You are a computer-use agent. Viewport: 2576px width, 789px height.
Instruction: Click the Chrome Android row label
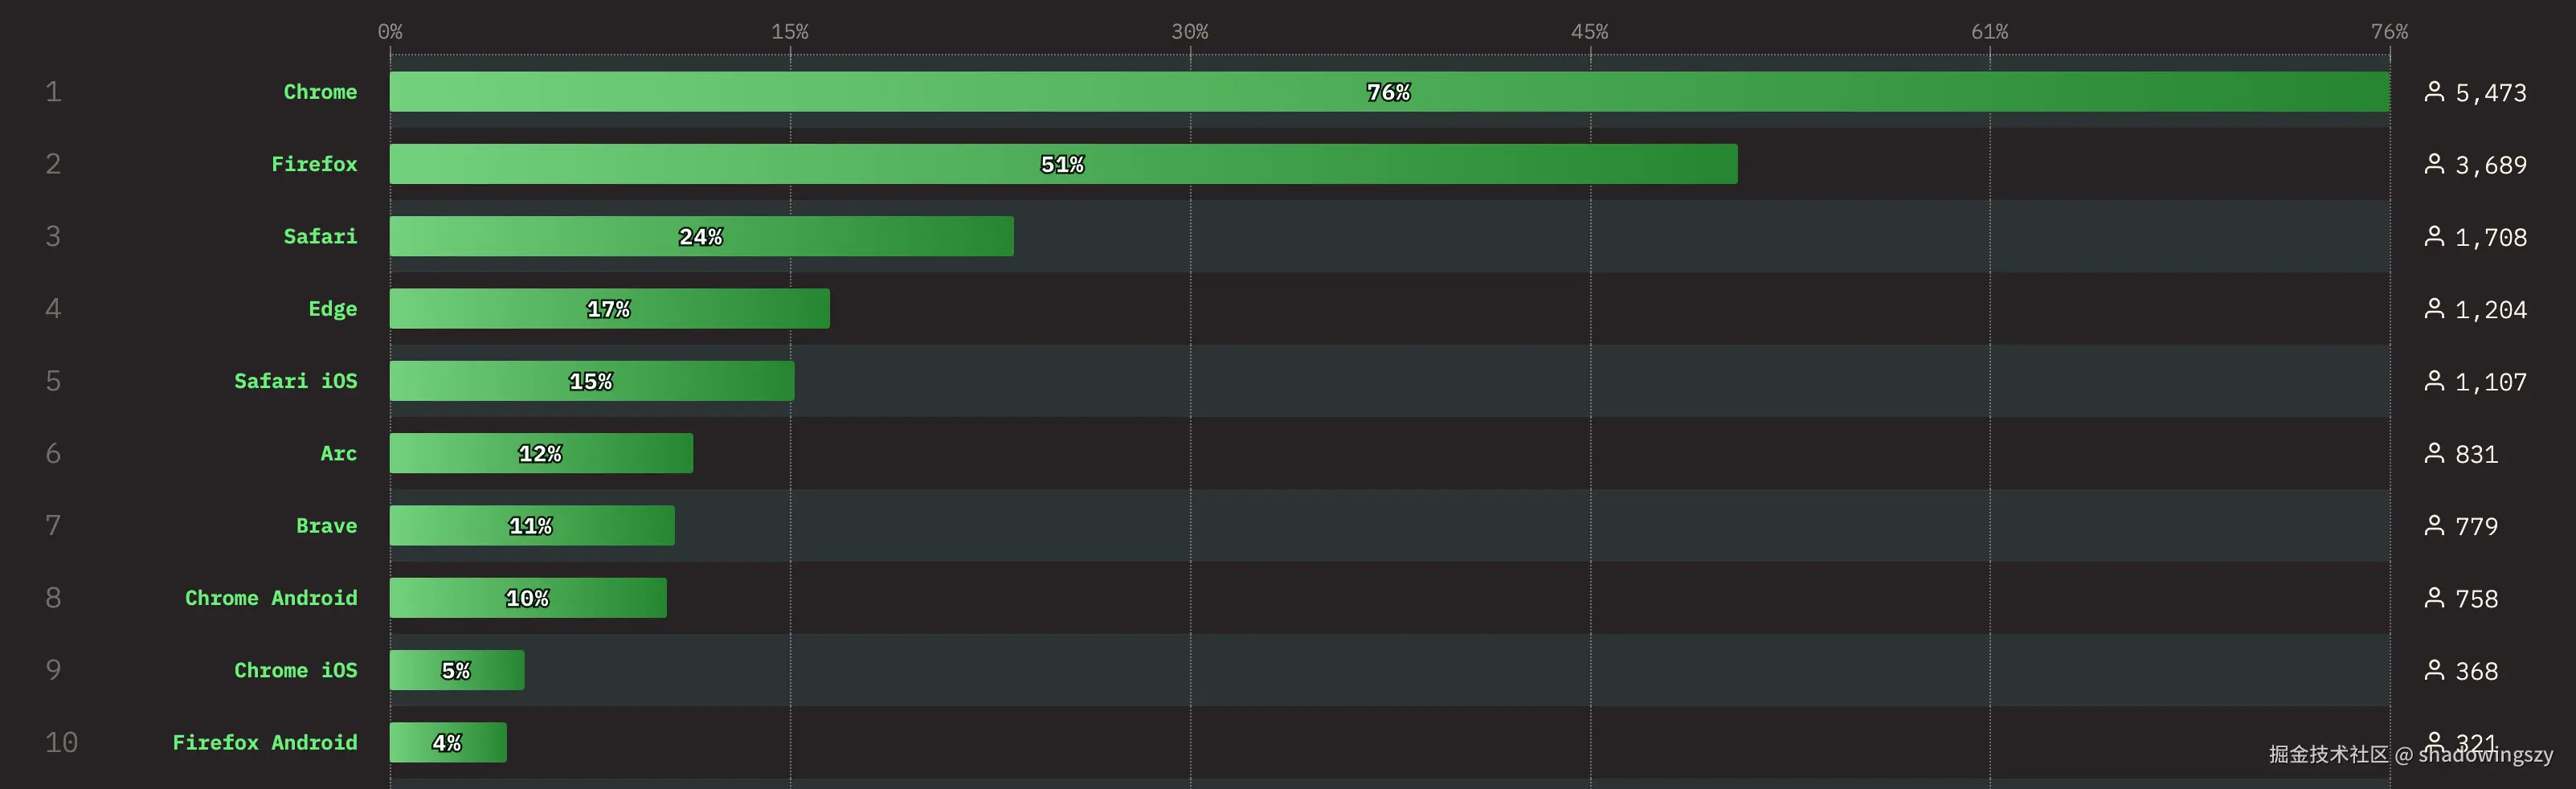point(271,598)
